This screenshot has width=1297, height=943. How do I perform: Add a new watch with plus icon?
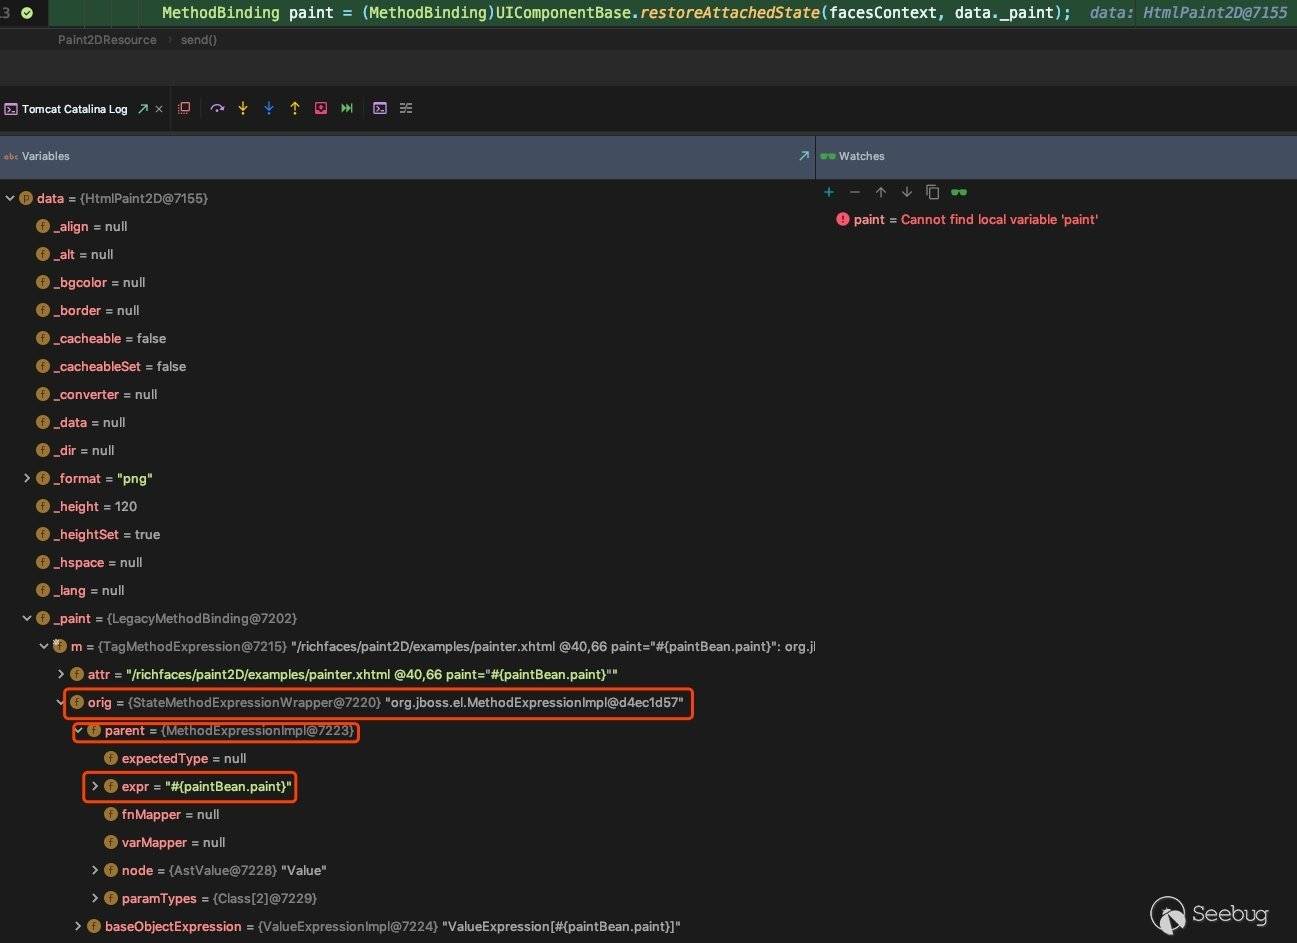pos(828,192)
